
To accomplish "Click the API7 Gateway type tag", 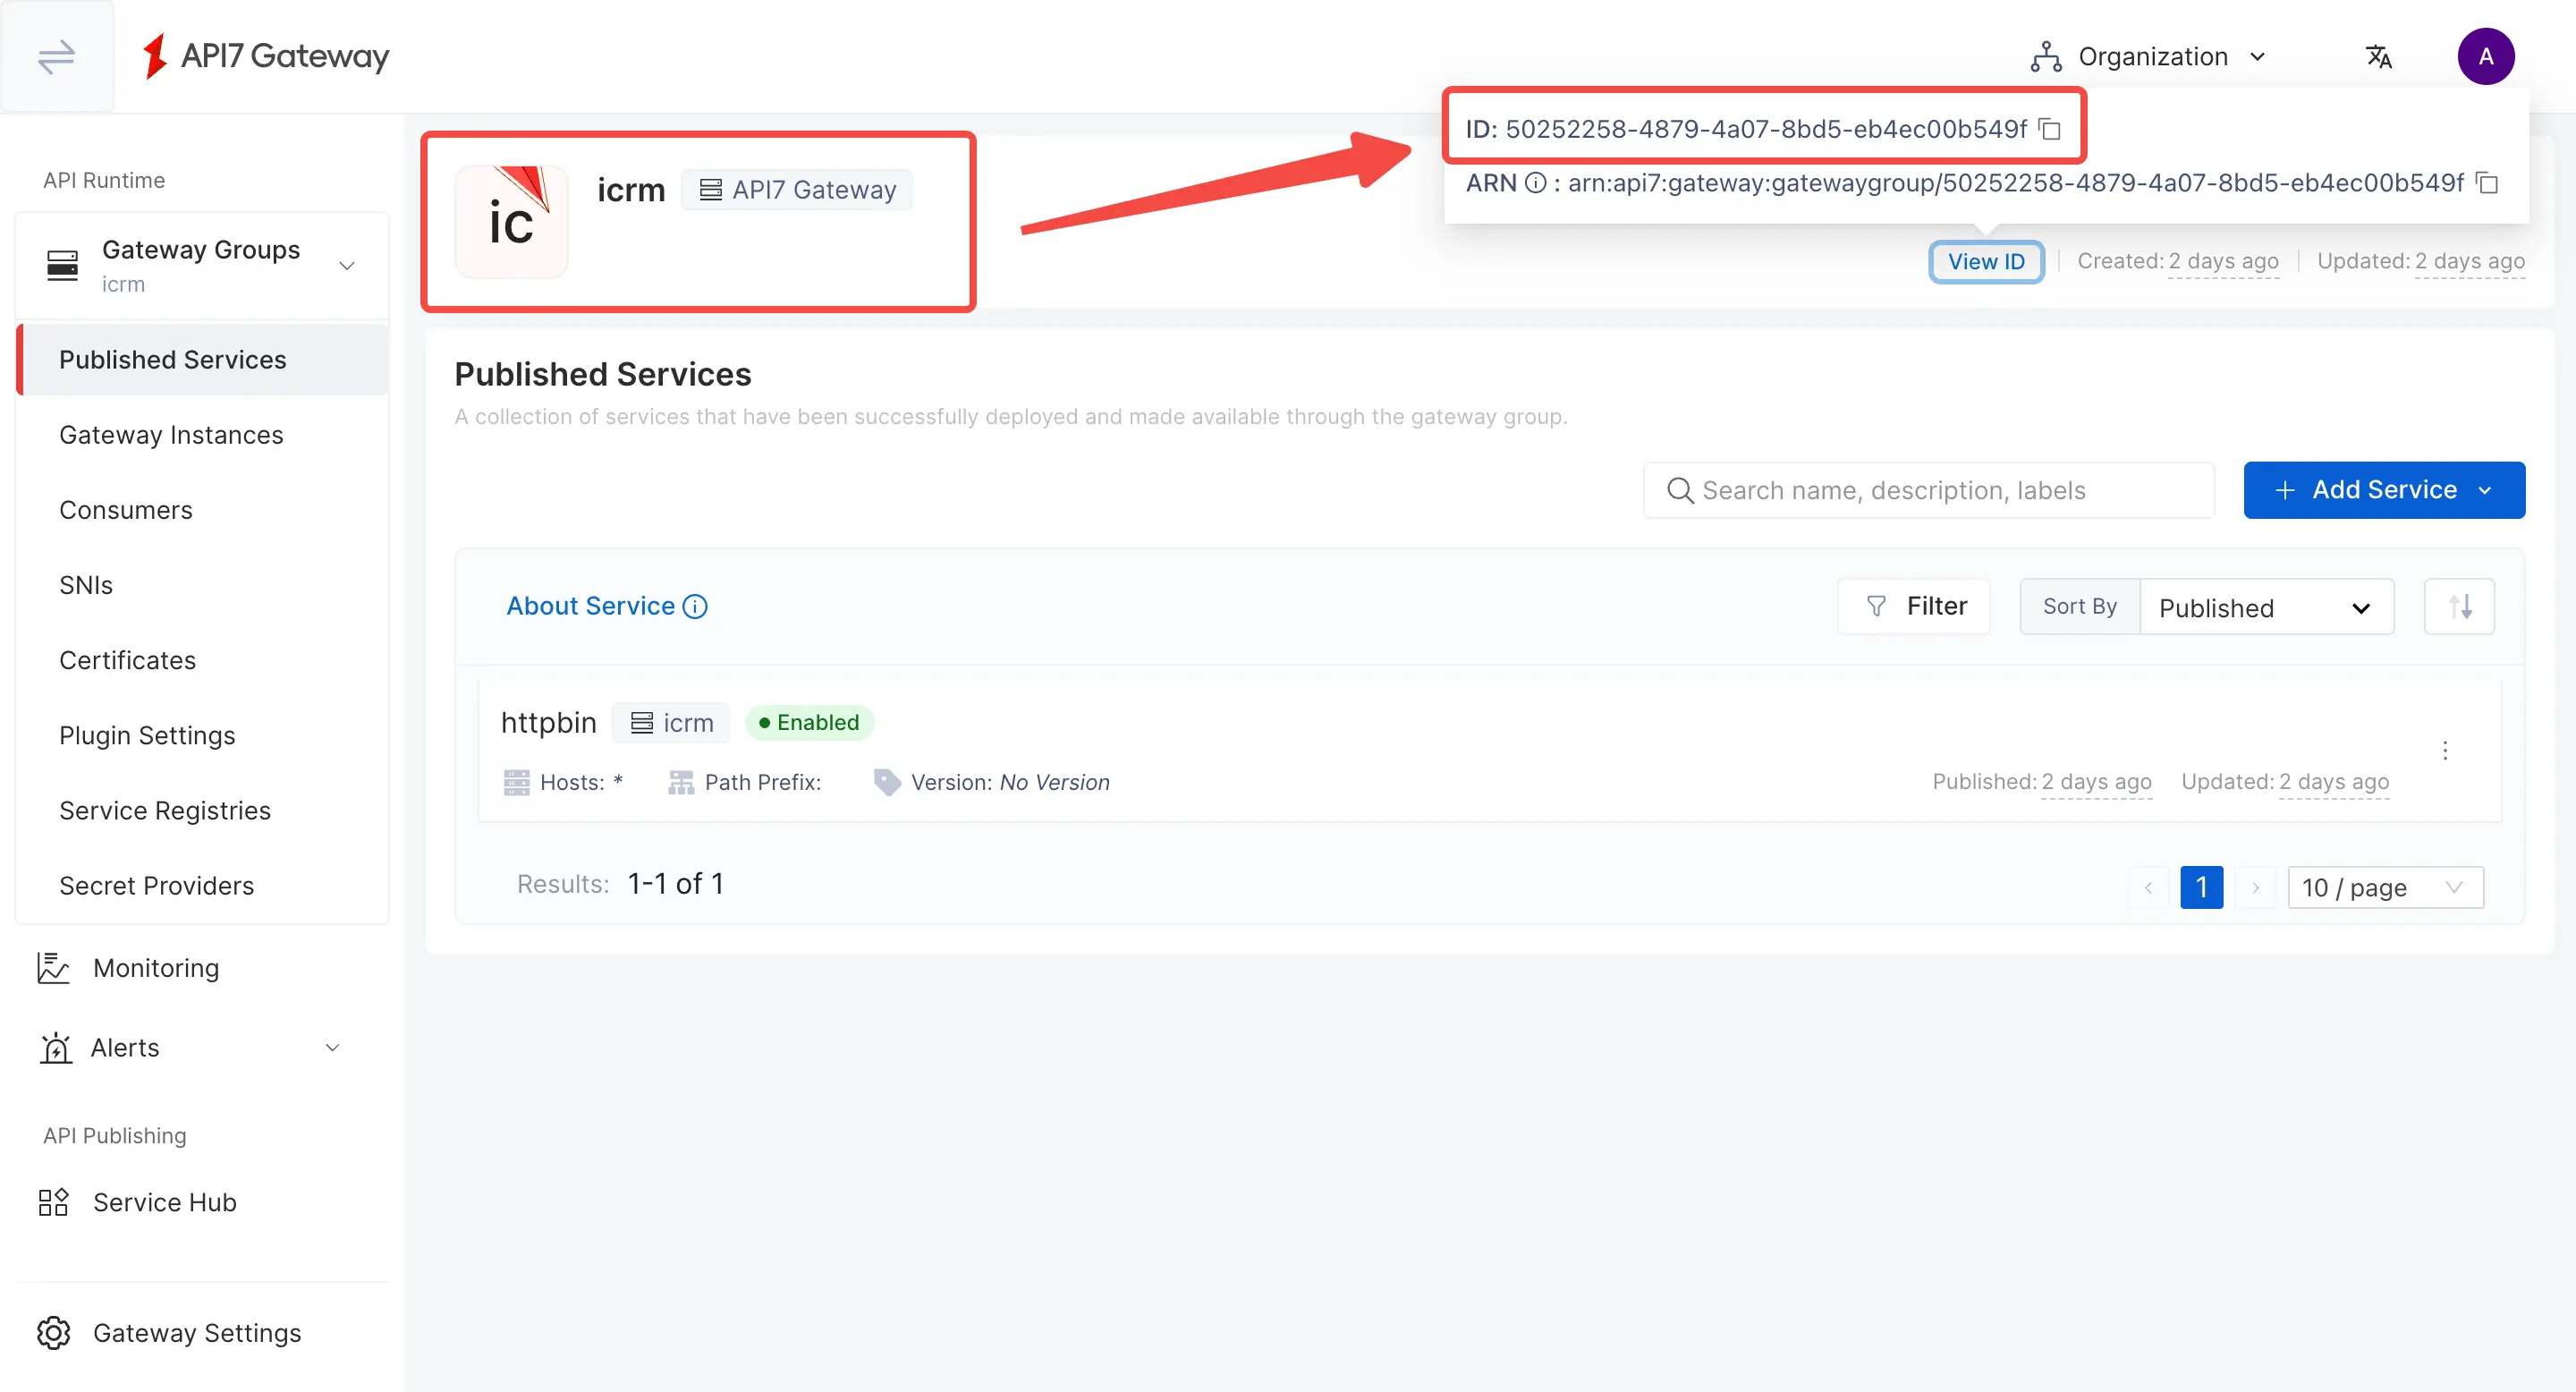I will pyautogui.click(x=797, y=189).
